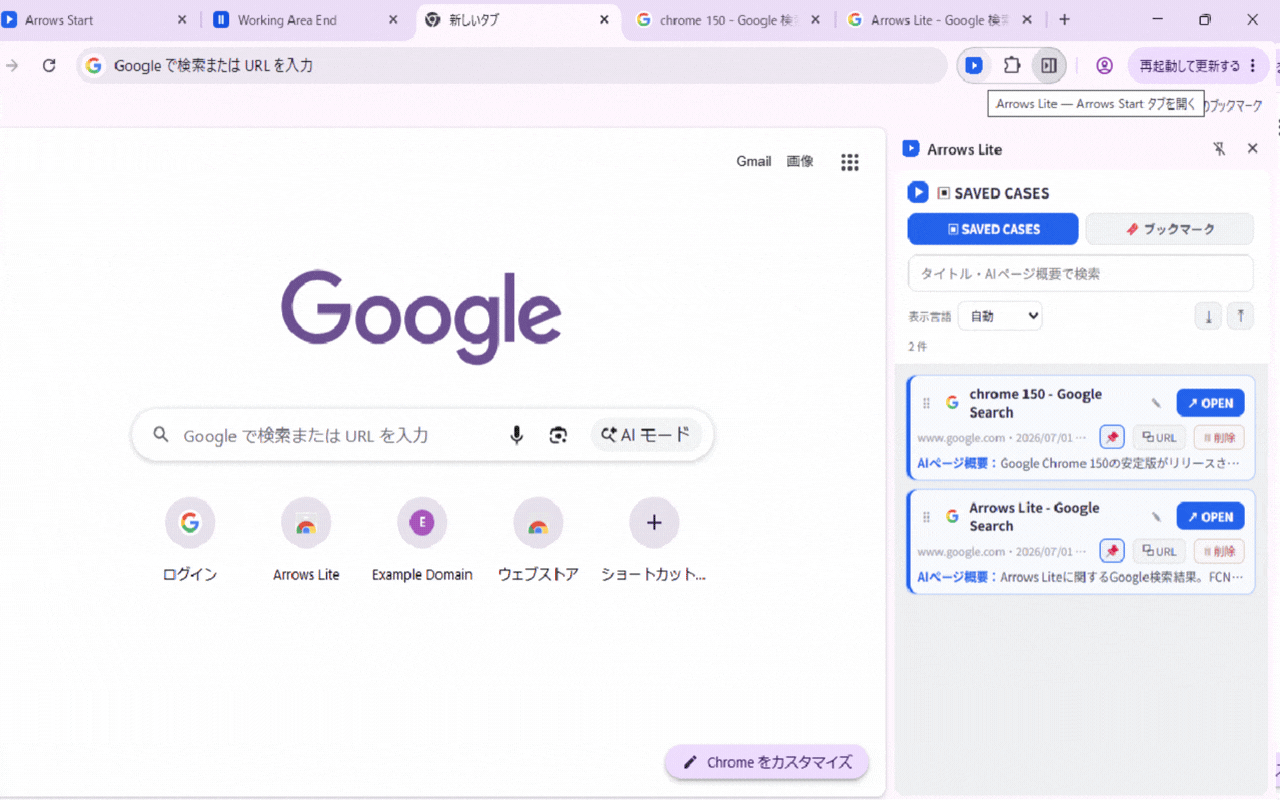
Task: Click the up-arrow sort button
Action: tap(1240, 317)
